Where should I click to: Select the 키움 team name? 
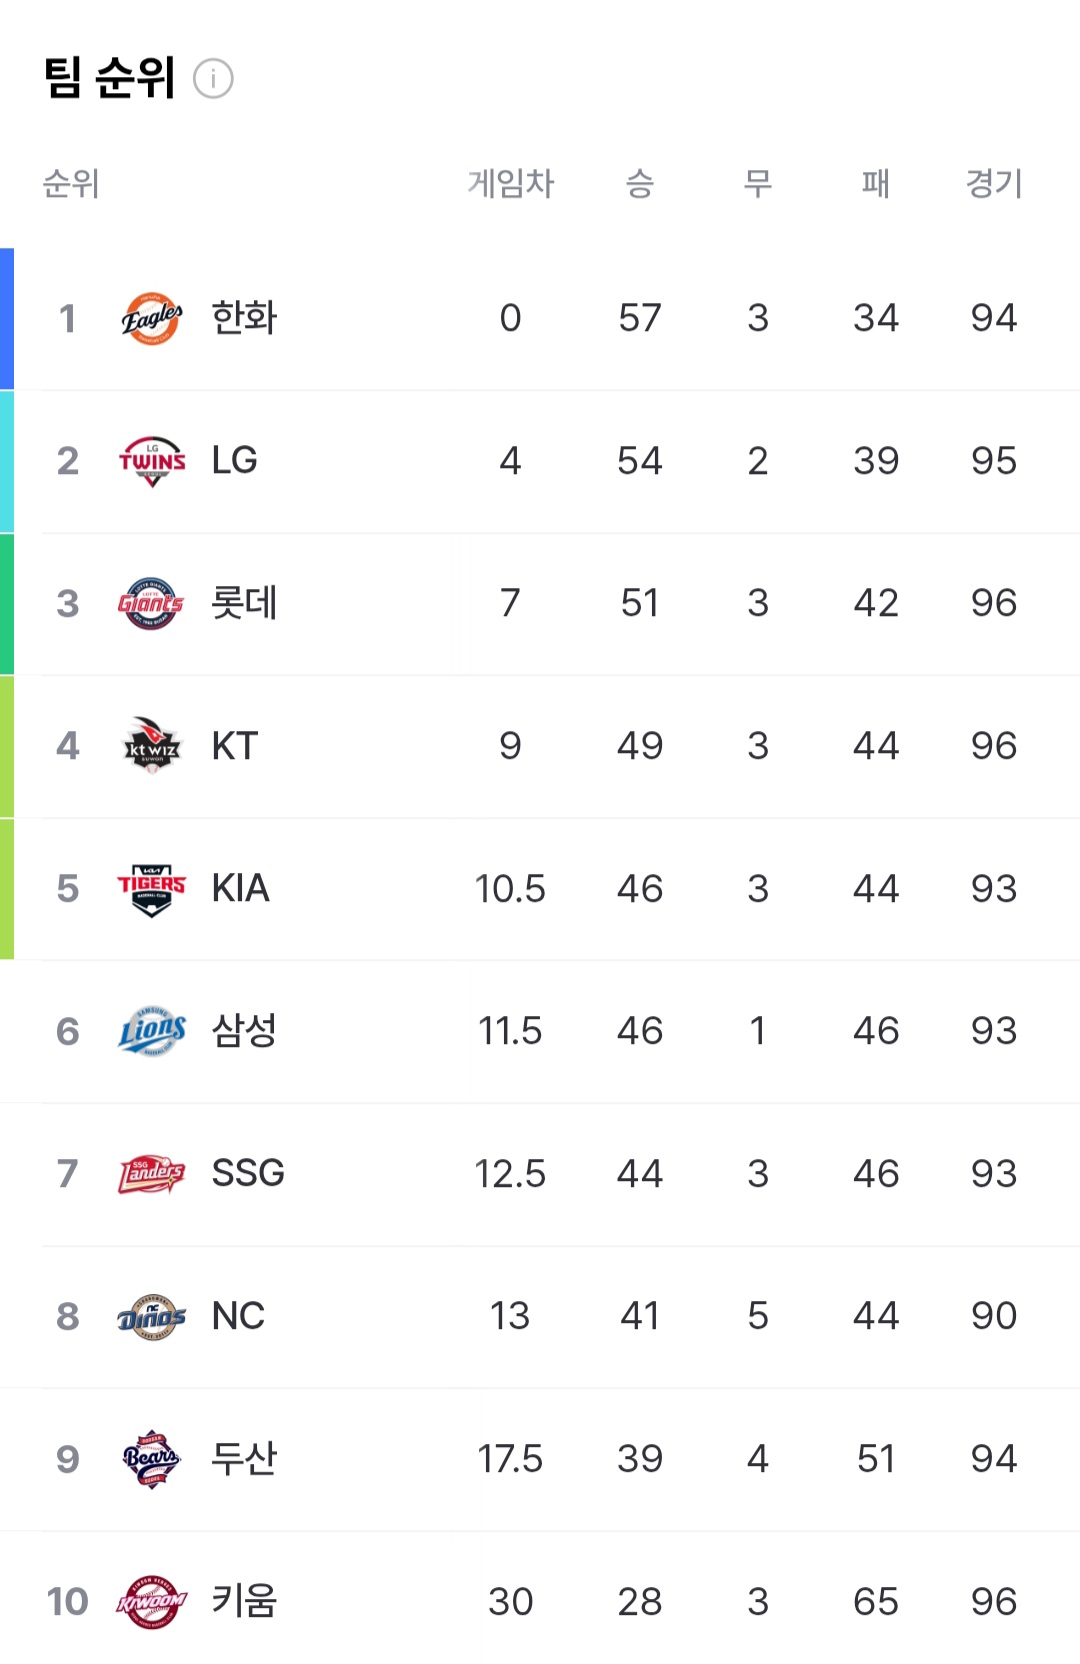(244, 1602)
